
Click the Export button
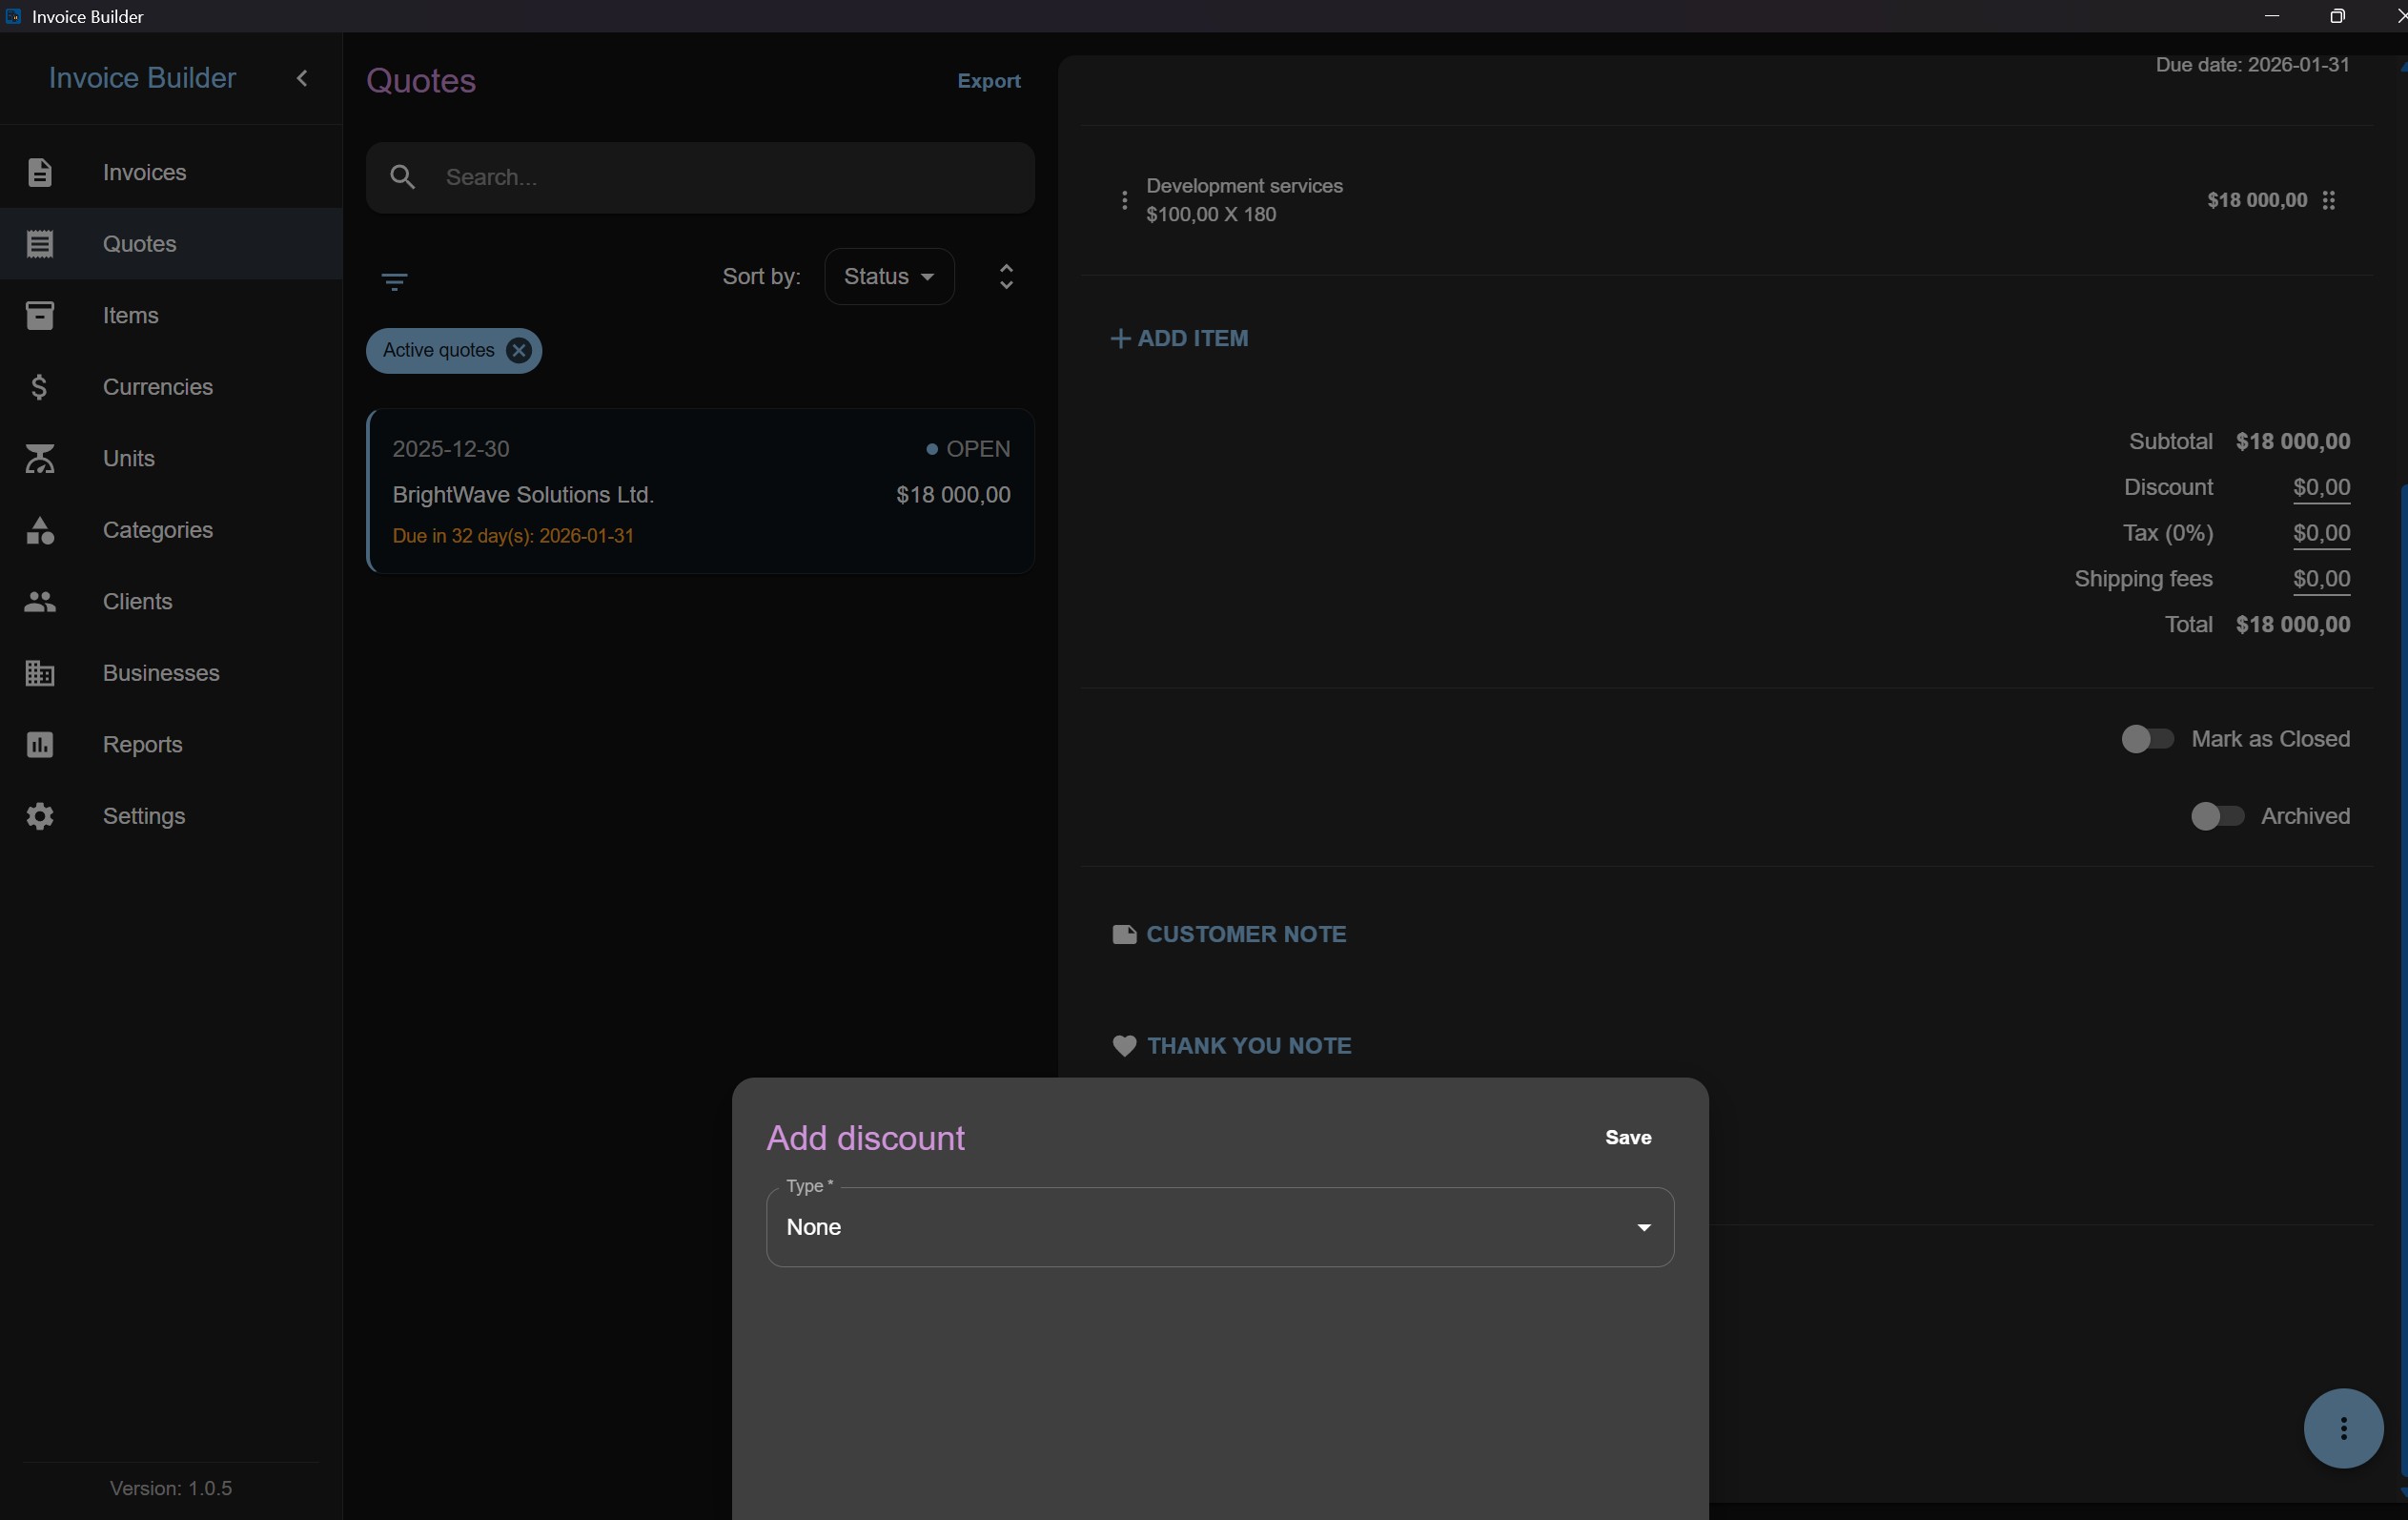click(x=988, y=81)
